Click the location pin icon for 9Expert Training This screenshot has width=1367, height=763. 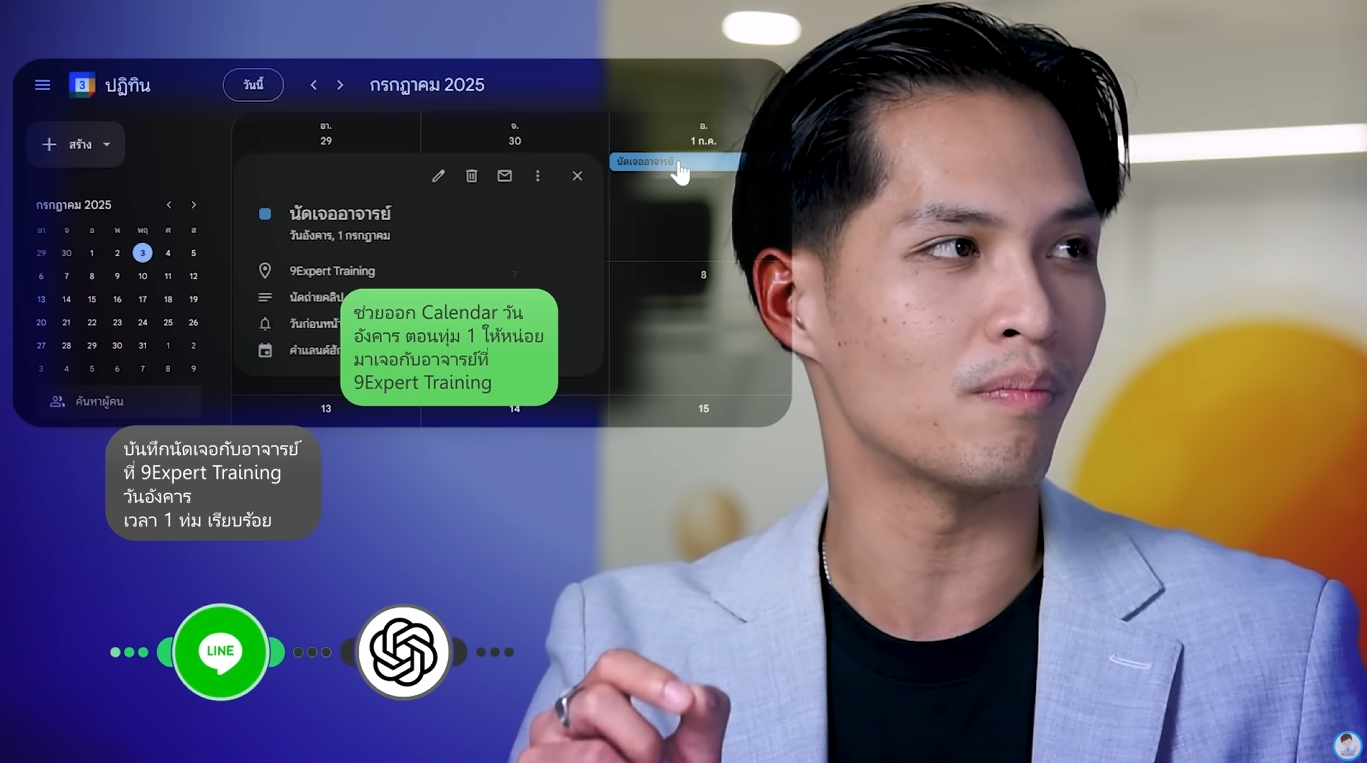pyautogui.click(x=263, y=270)
